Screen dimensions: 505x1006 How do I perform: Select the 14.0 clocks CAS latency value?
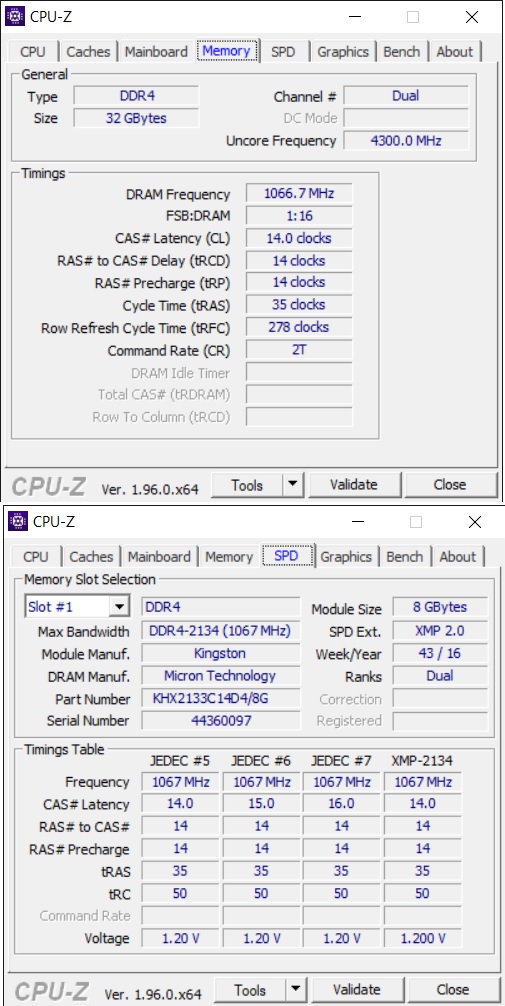(x=299, y=238)
